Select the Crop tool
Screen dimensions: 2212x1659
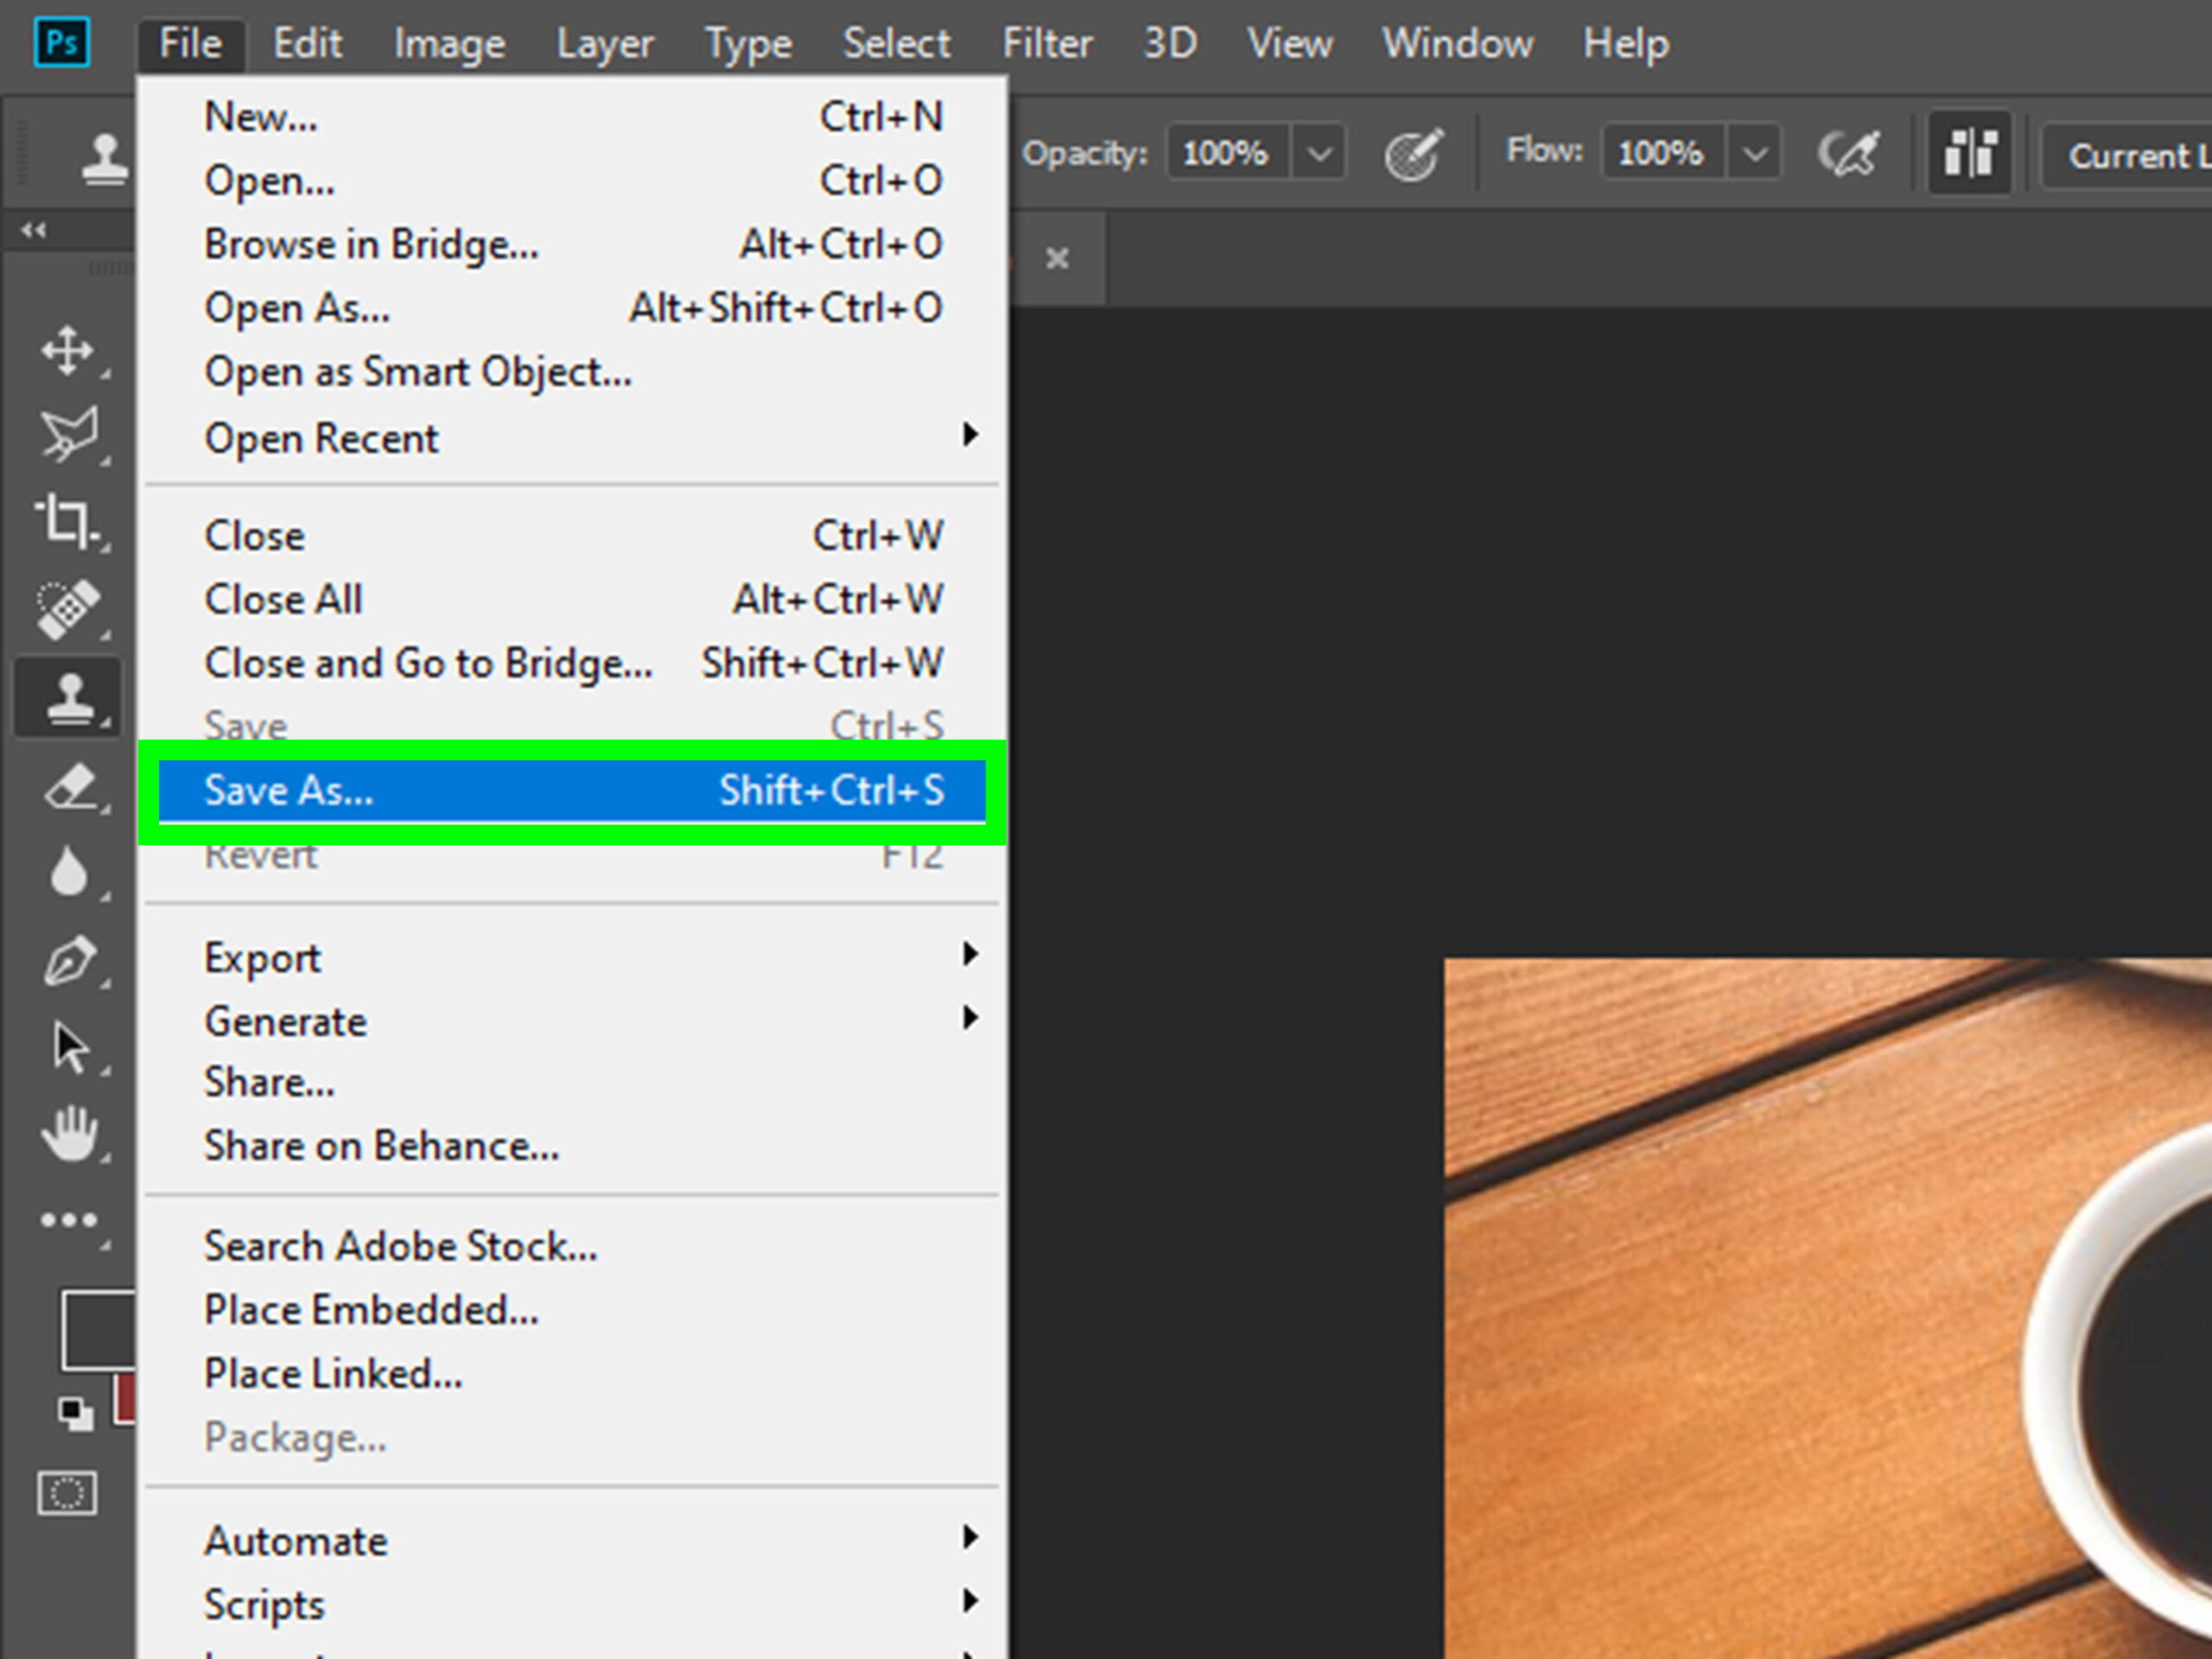(x=67, y=520)
